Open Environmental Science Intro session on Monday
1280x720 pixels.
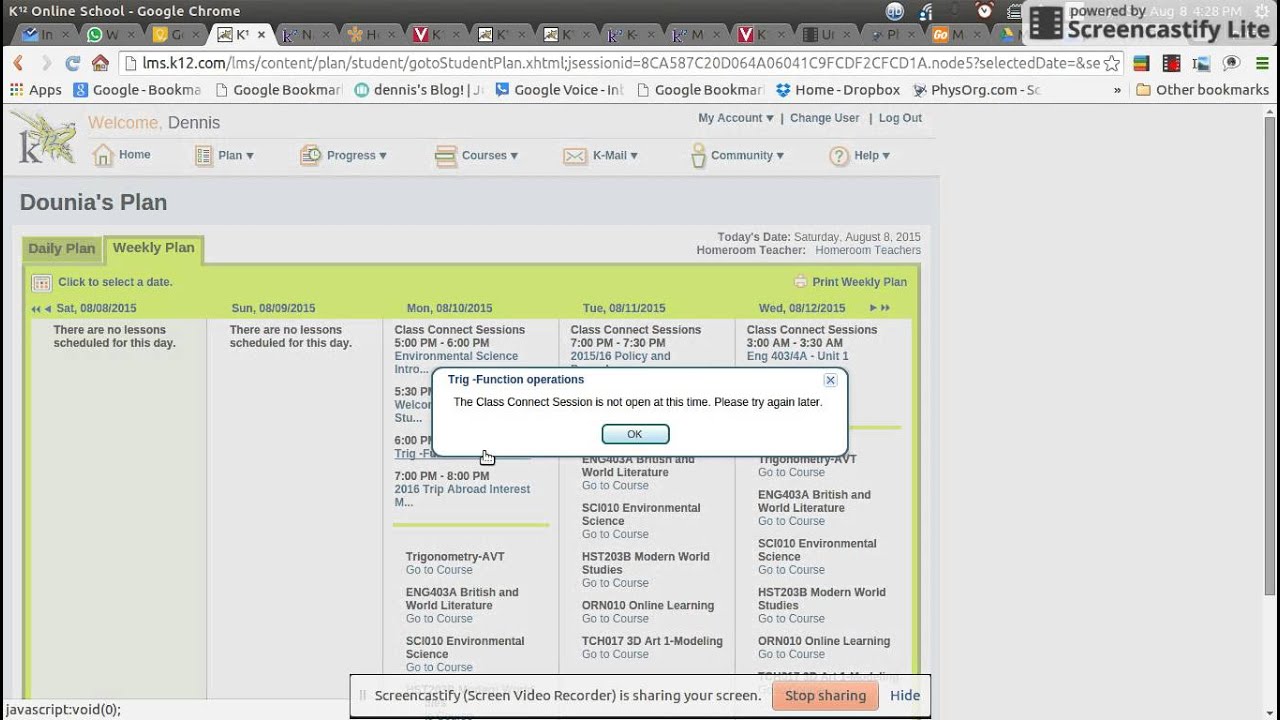[456, 363]
